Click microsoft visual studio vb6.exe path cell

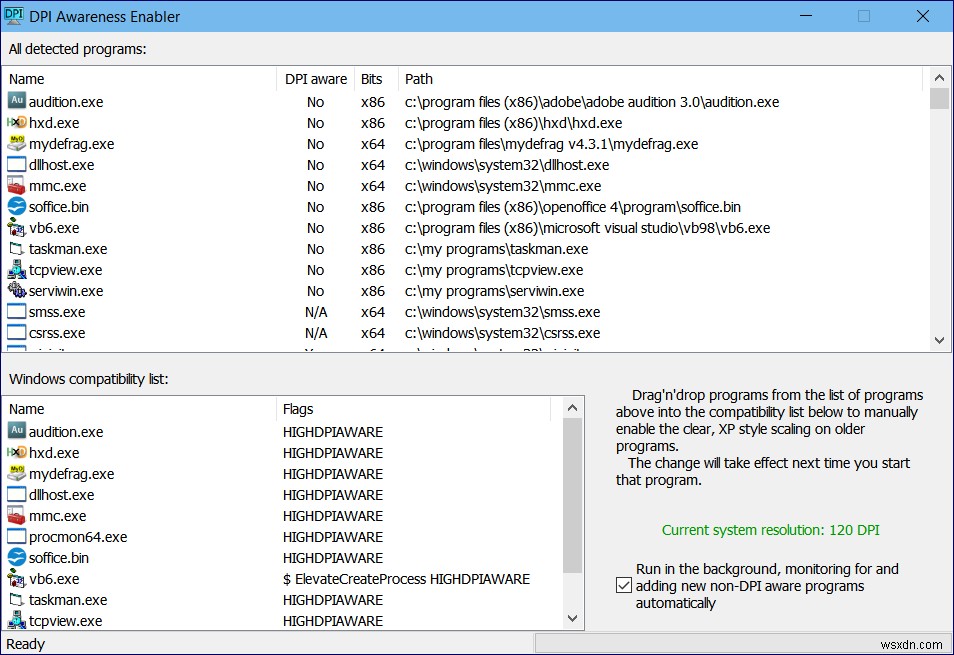pos(587,228)
